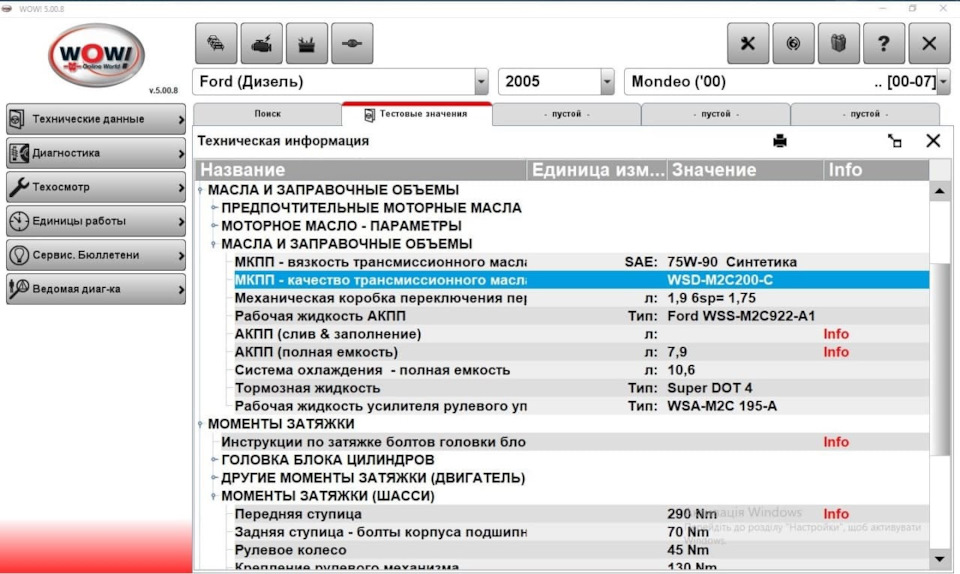The image size is (960, 574).
Task: Expand the technical information panel to full size
Action: (894, 141)
